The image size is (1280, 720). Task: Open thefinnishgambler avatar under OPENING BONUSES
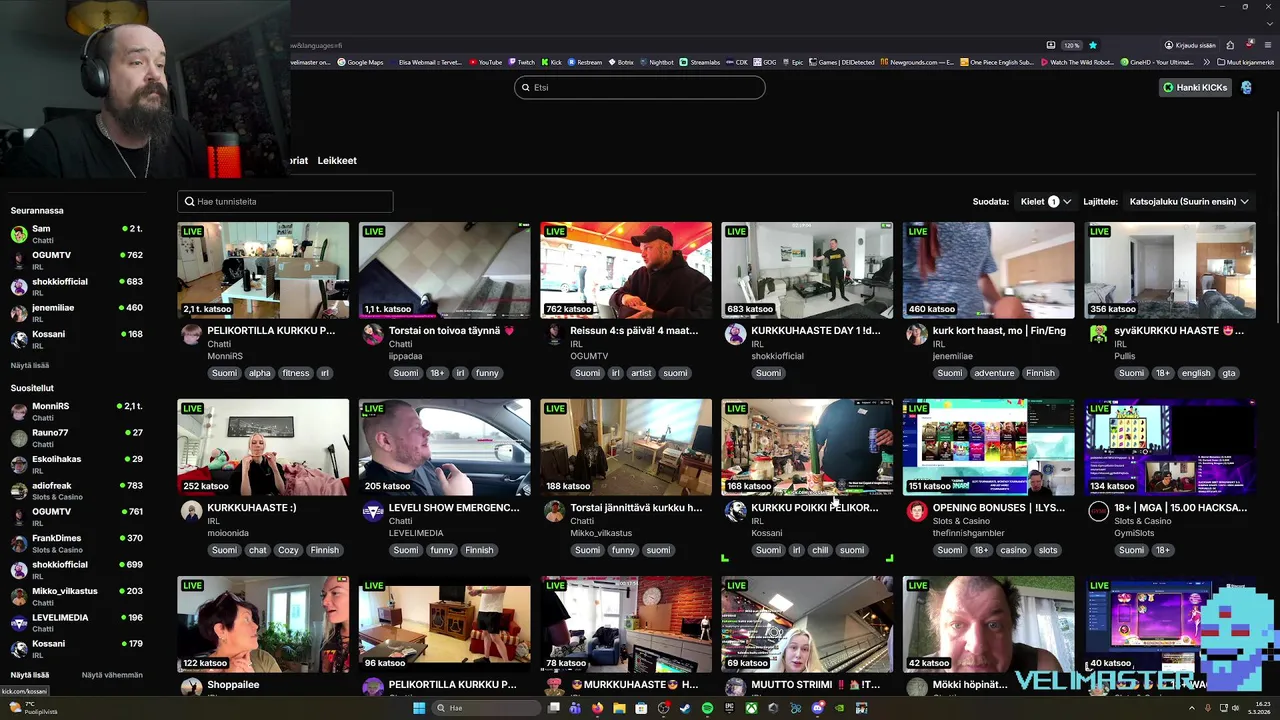[x=916, y=511]
